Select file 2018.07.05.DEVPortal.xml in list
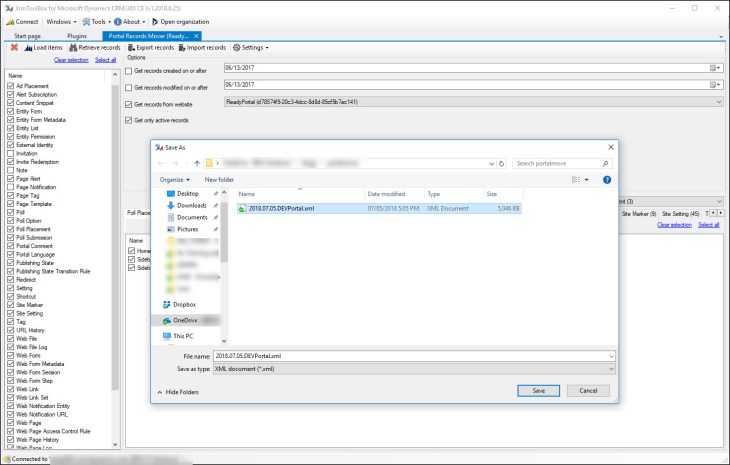730x465 pixels. pos(379,209)
